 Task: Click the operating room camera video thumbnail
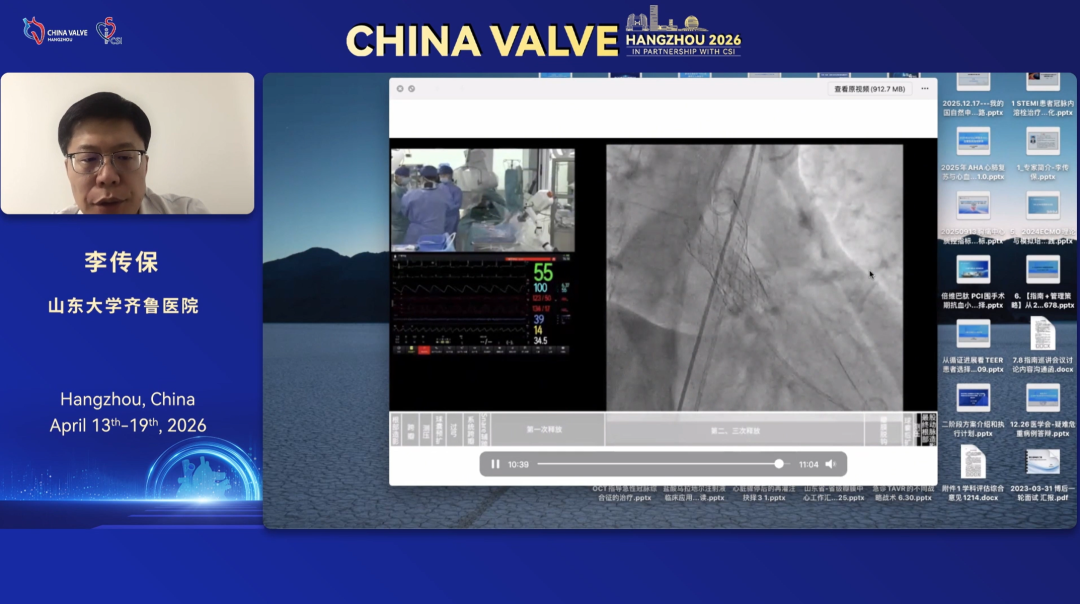coord(483,200)
